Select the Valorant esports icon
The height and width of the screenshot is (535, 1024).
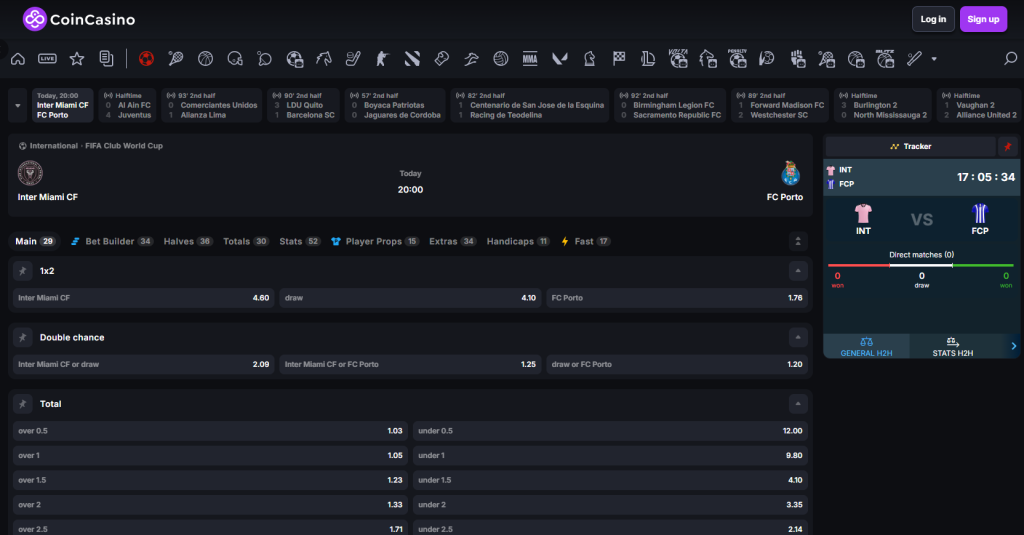[x=560, y=59]
